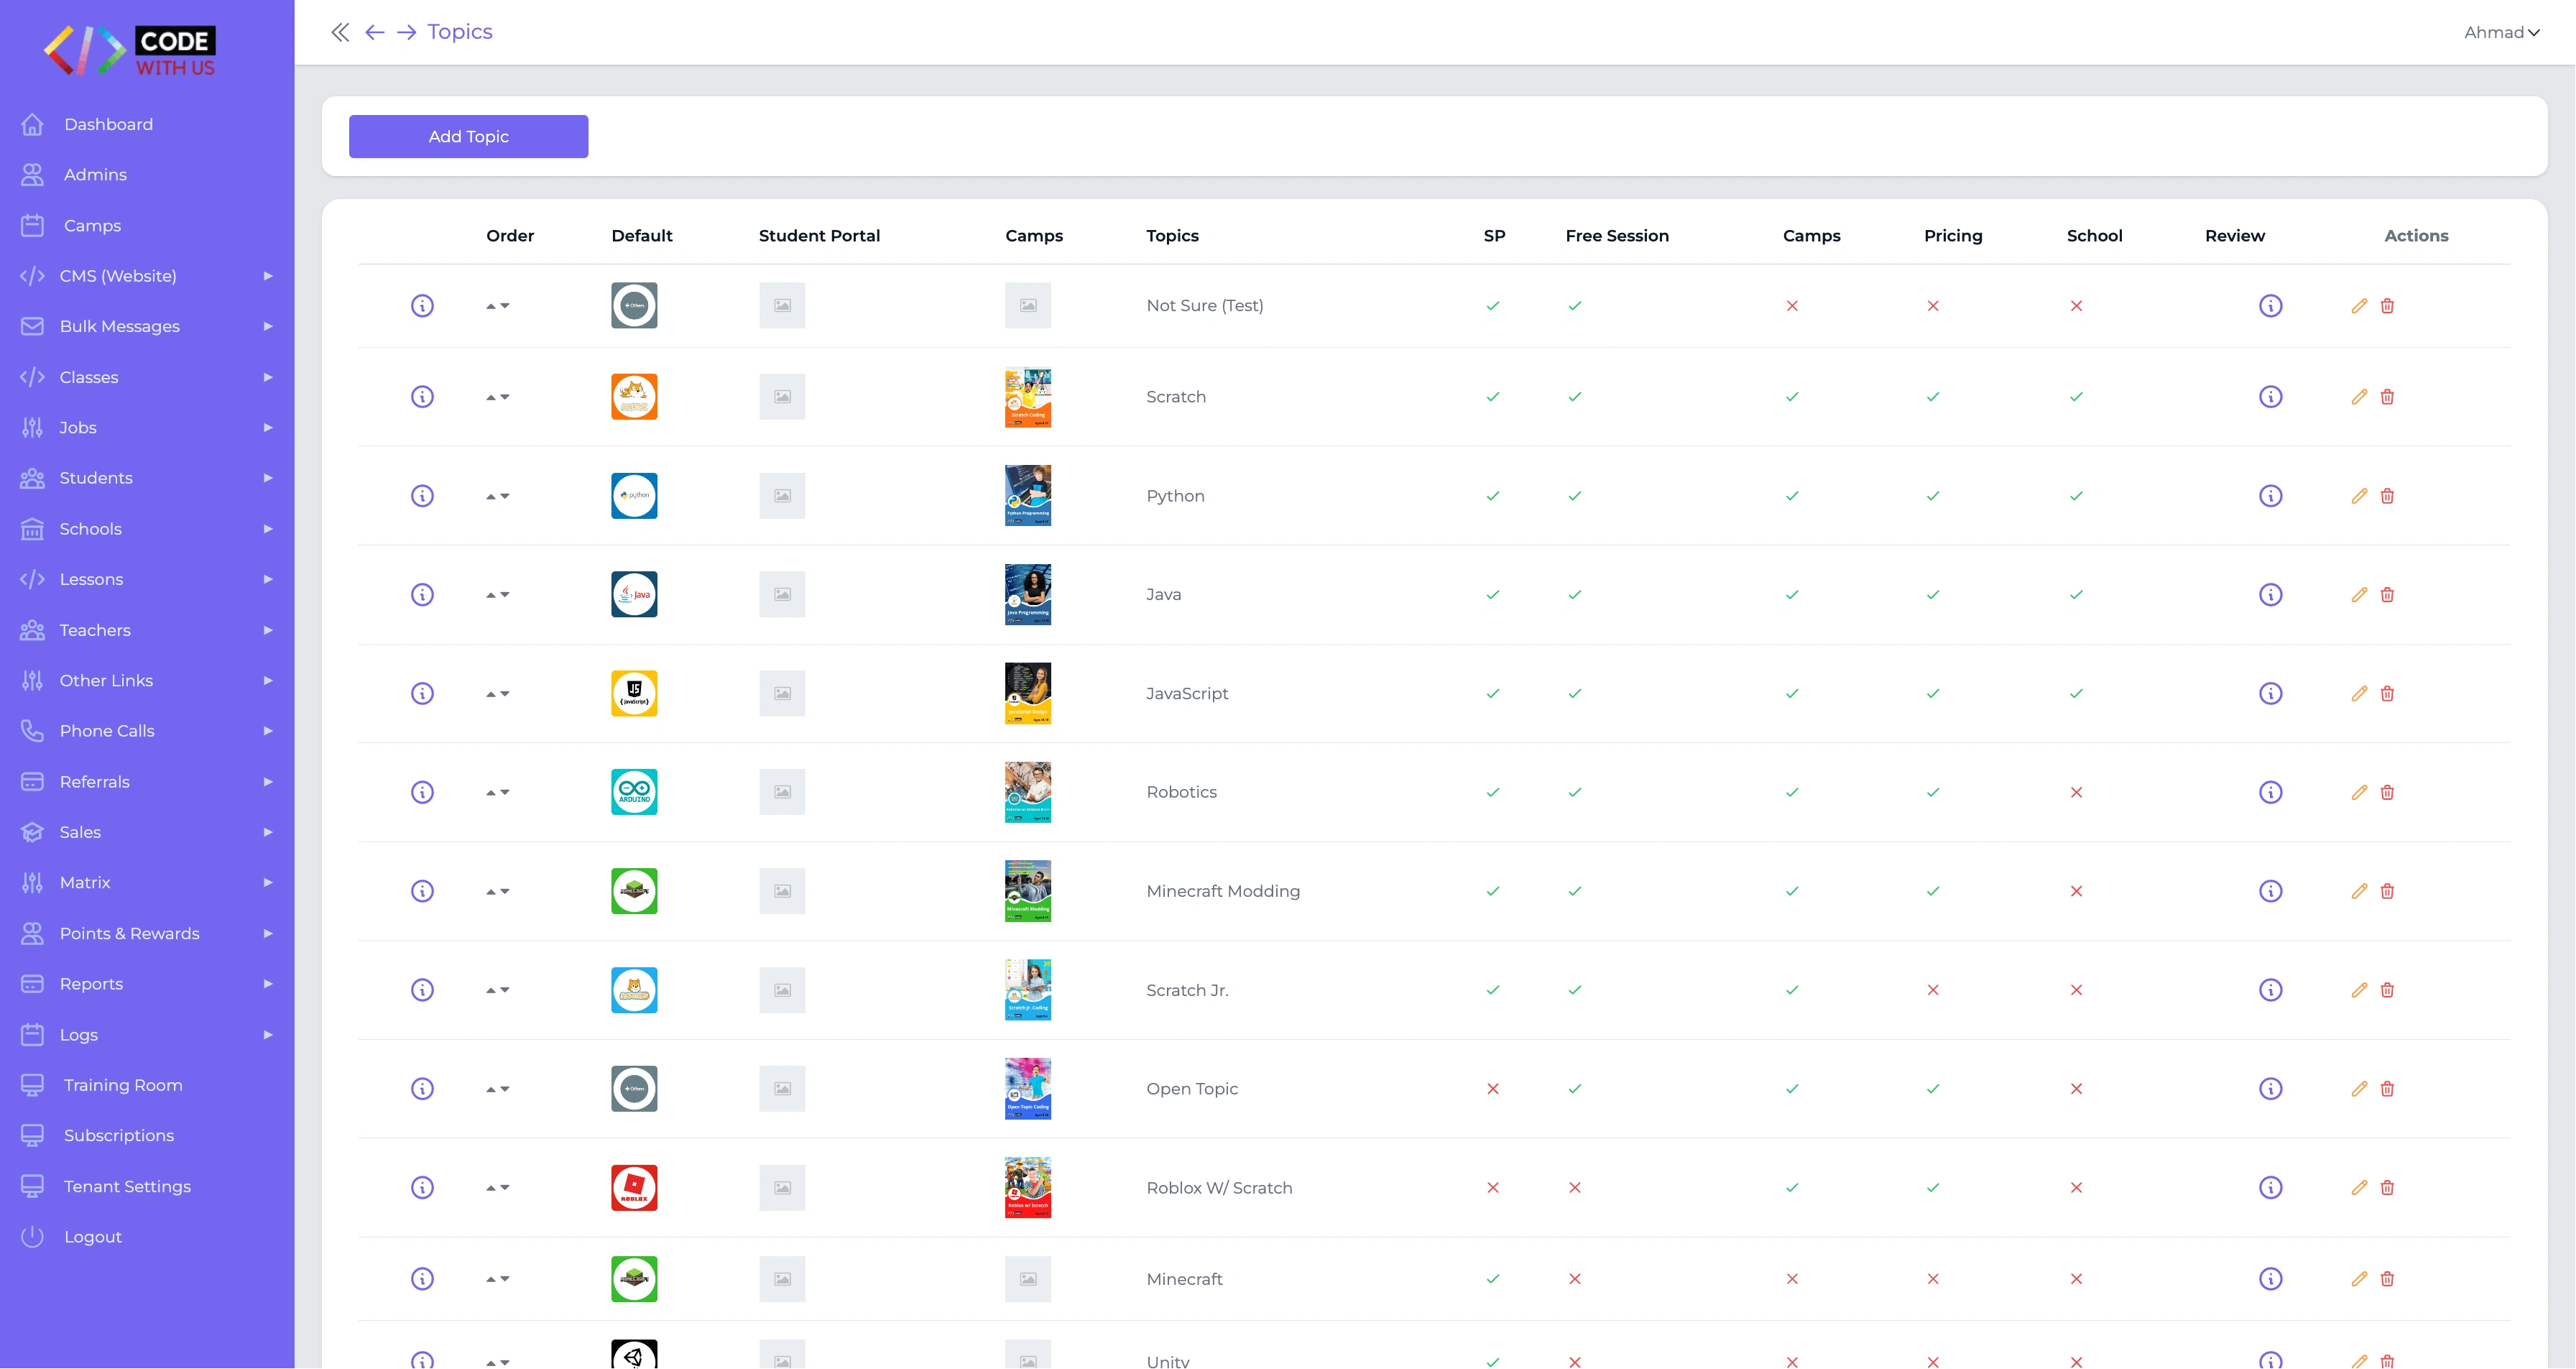This screenshot has height=1369, width=2576.
Task: Delete the Python topic using trash icon
Action: tap(2387, 496)
